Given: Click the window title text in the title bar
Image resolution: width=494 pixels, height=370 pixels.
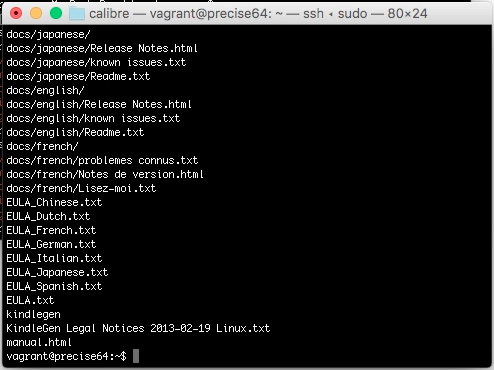Looking at the screenshot, I should (x=258, y=14).
